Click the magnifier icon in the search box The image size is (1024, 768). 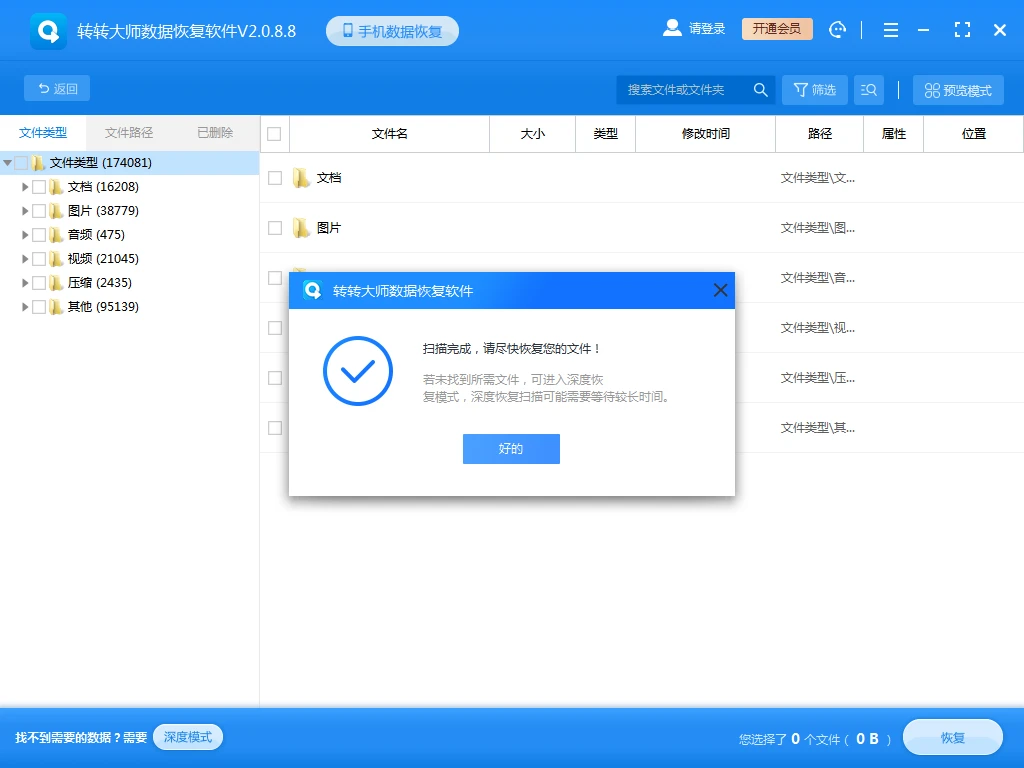click(x=760, y=89)
